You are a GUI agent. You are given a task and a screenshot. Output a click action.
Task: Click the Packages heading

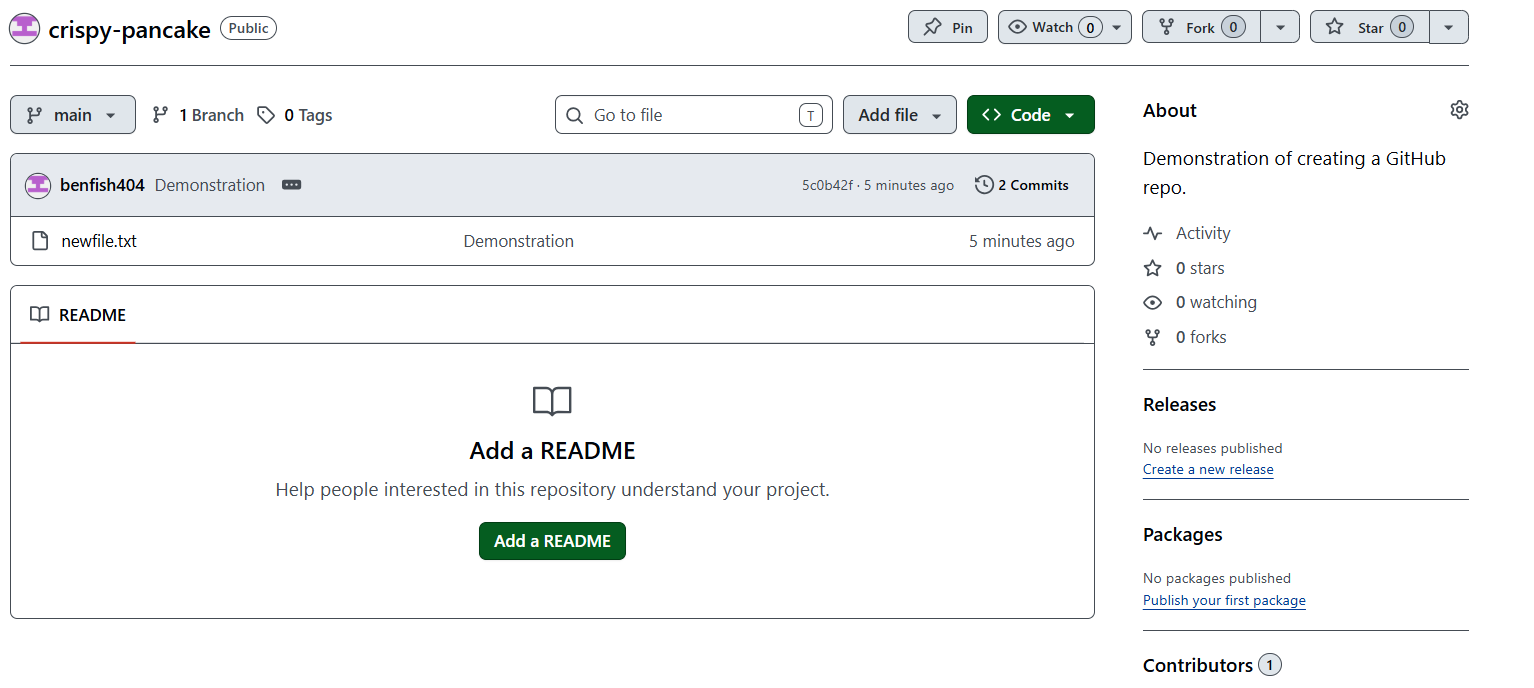[x=1183, y=534]
